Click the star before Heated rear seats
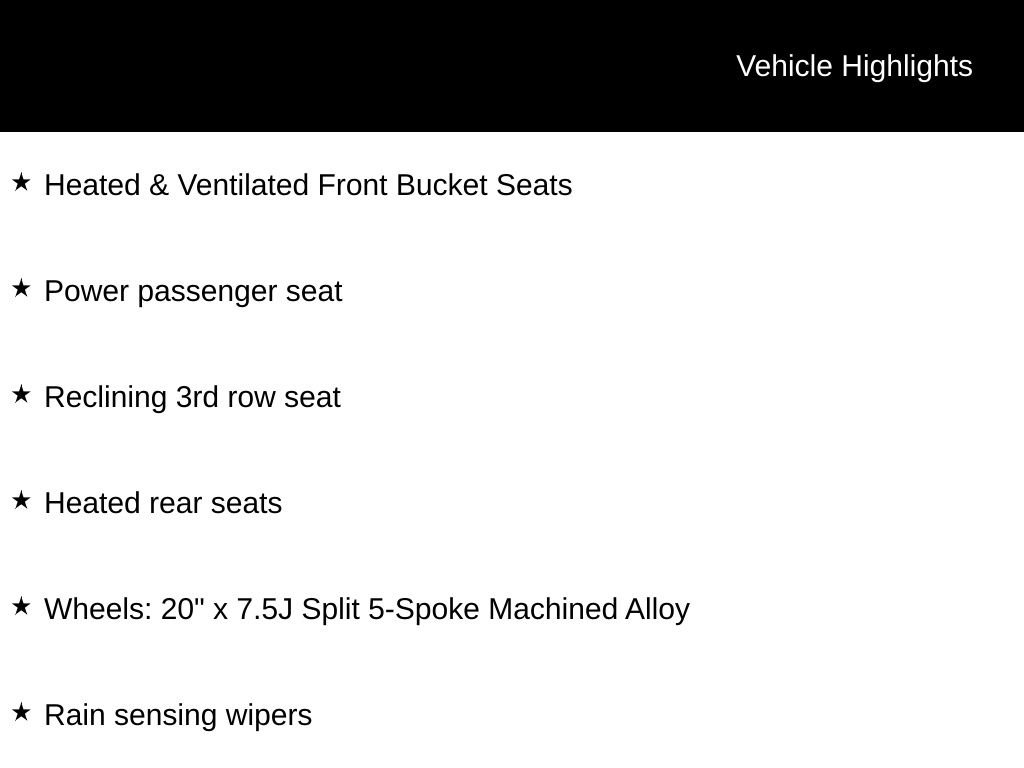Screen dimensions: 1024x768 click(21, 500)
